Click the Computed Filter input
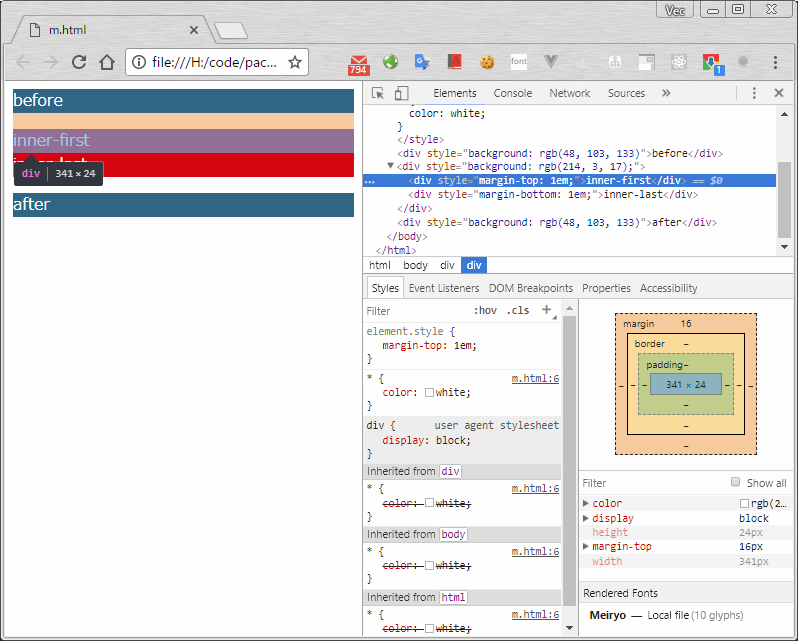798x641 pixels. [x=654, y=483]
